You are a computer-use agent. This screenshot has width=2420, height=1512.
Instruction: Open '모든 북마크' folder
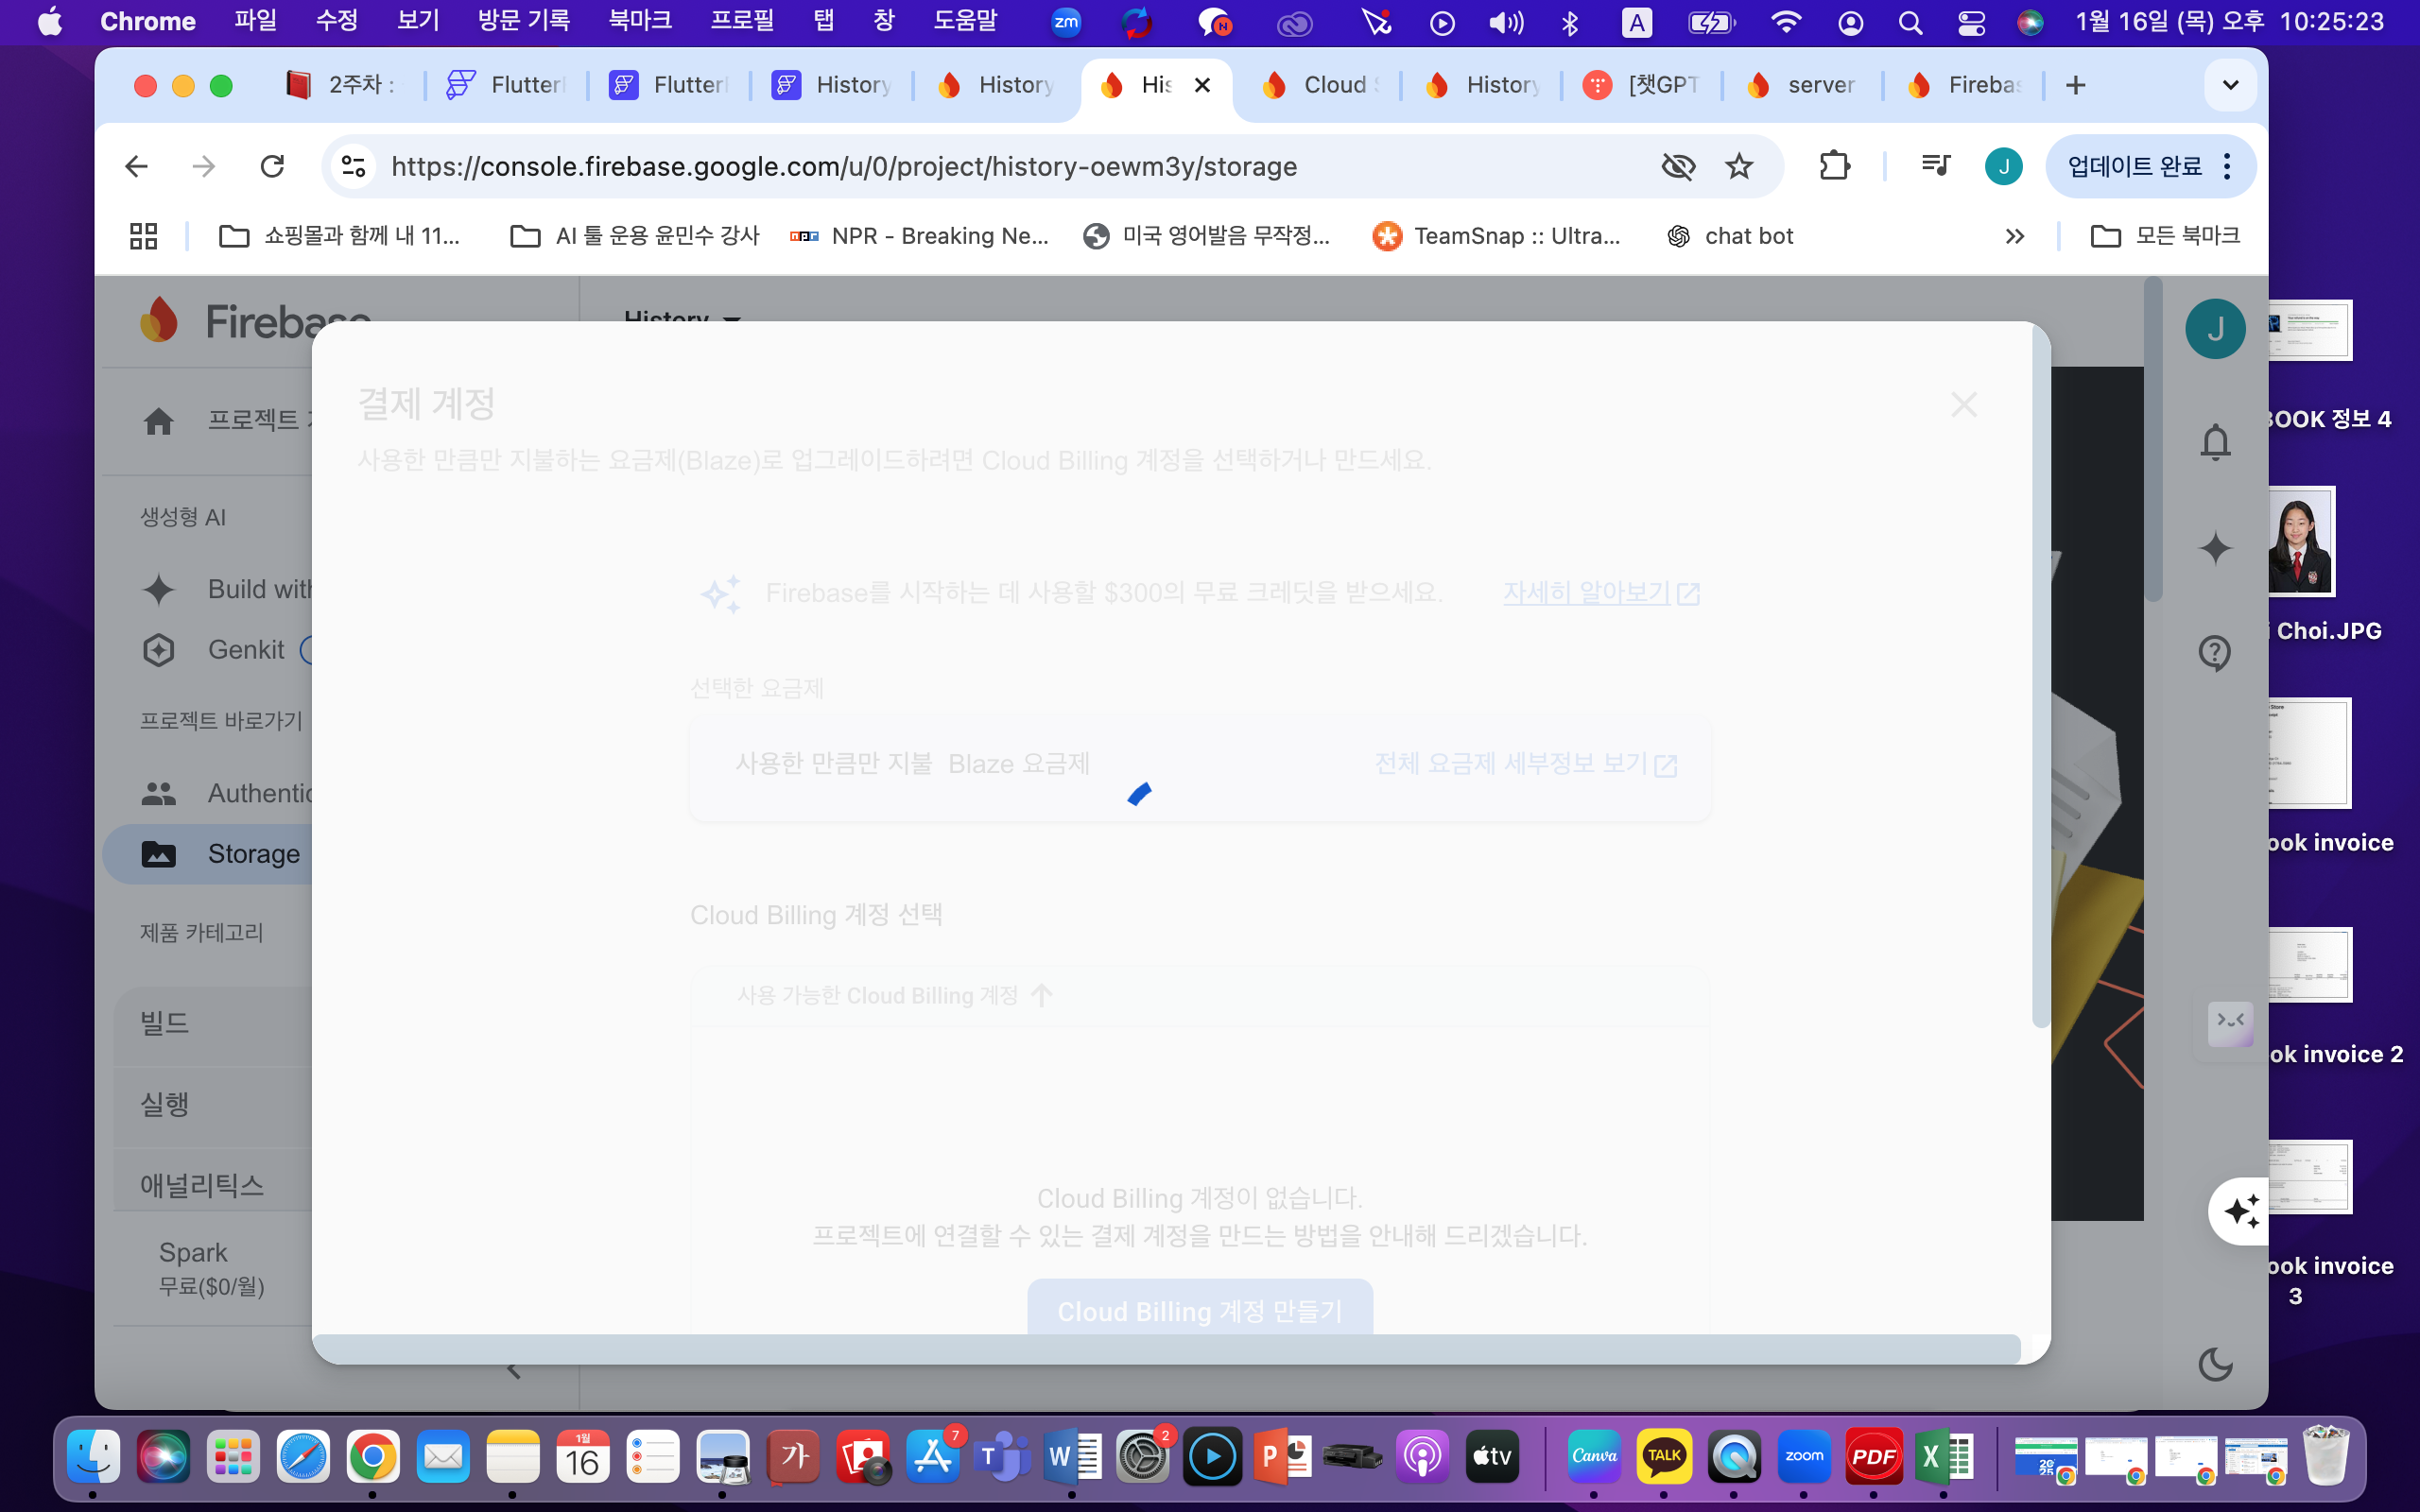tap(2165, 236)
